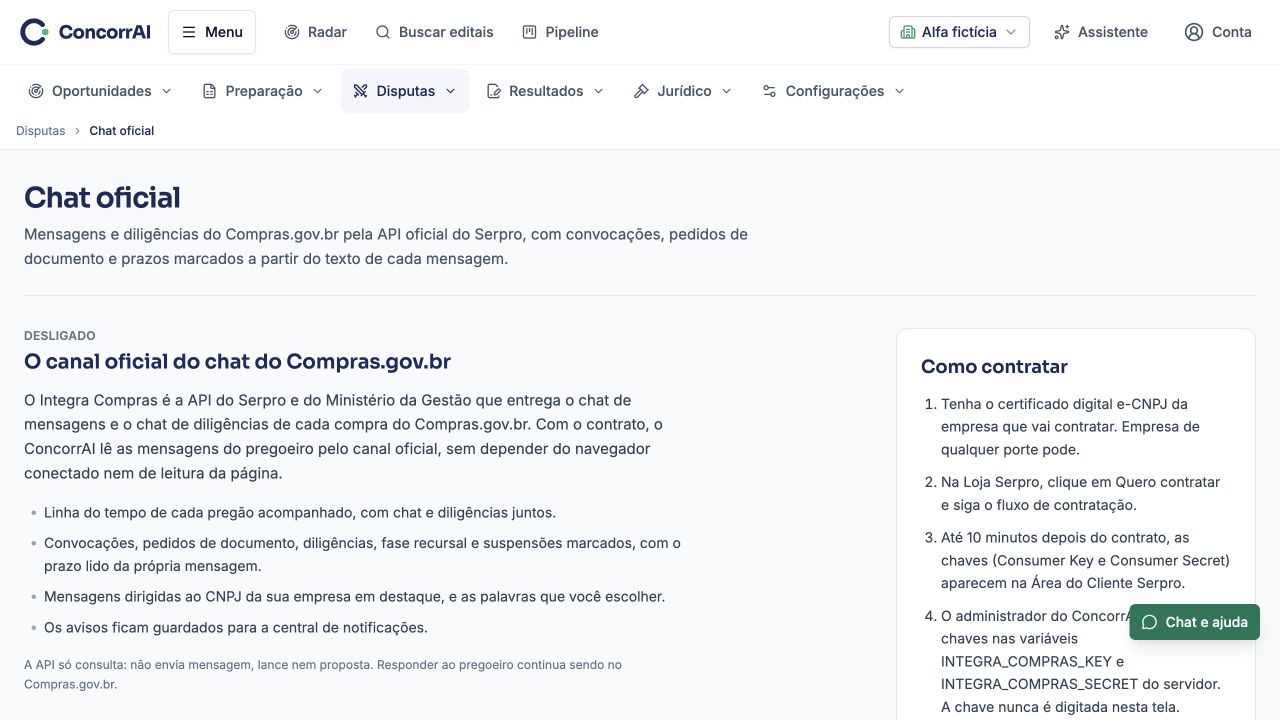Open the Preparação menu

262,91
